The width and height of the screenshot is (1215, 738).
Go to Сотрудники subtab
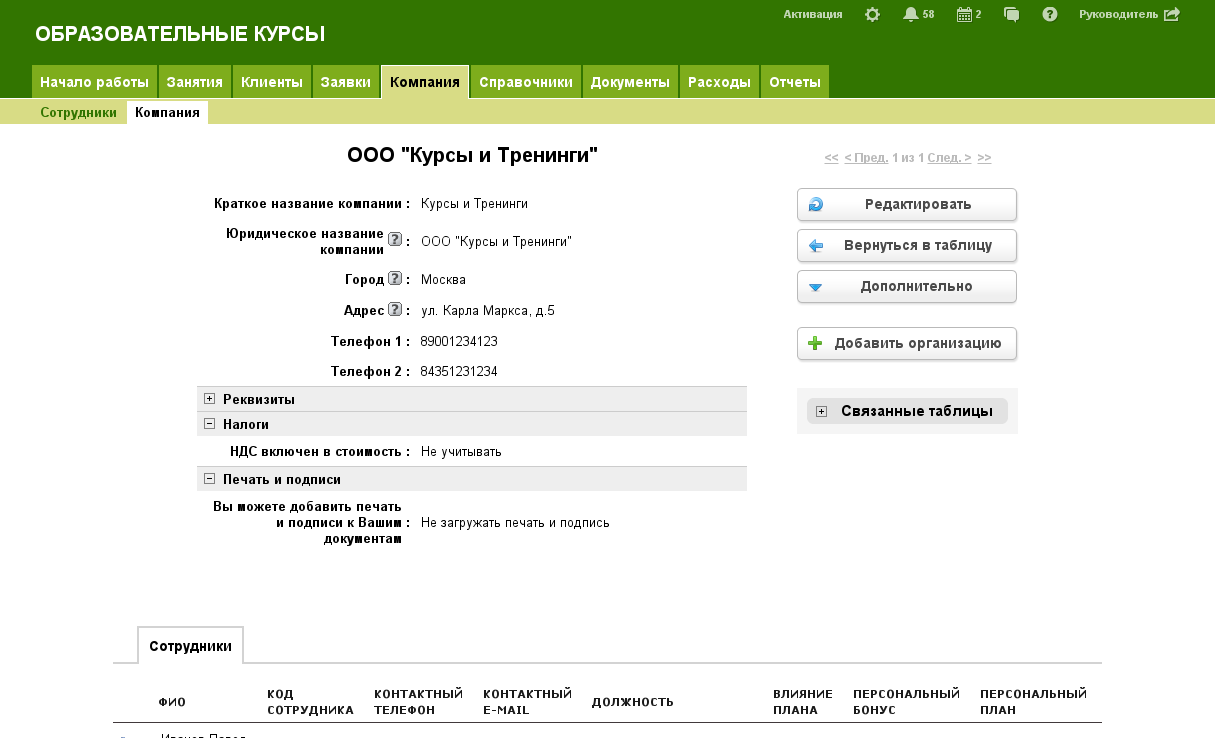point(79,113)
